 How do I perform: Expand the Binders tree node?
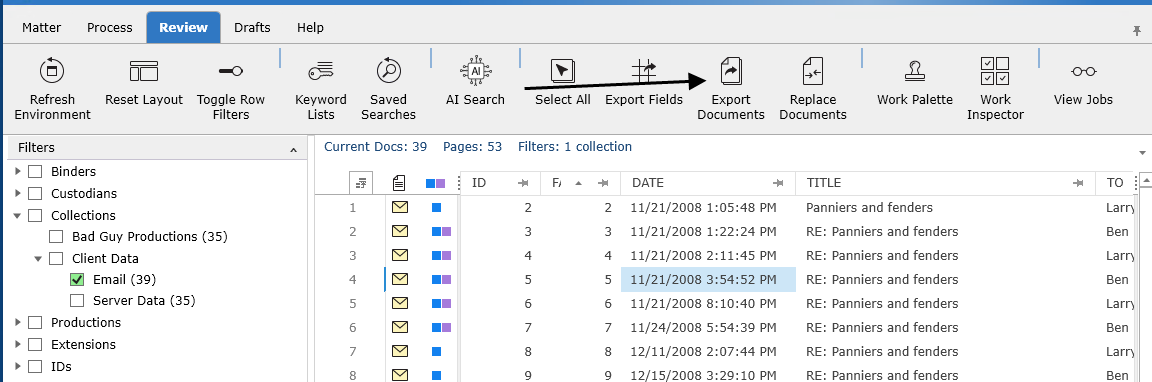(x=18, y=171)
